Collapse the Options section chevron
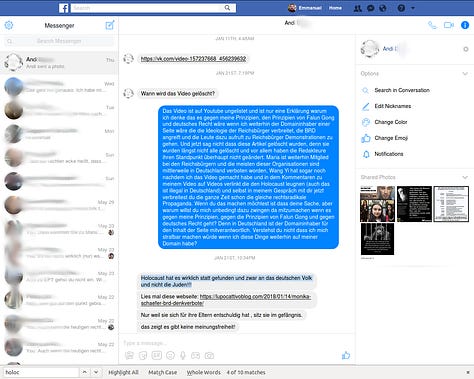Screen dimensions: 474x379 pyautogui.click(x=465, y=74)
